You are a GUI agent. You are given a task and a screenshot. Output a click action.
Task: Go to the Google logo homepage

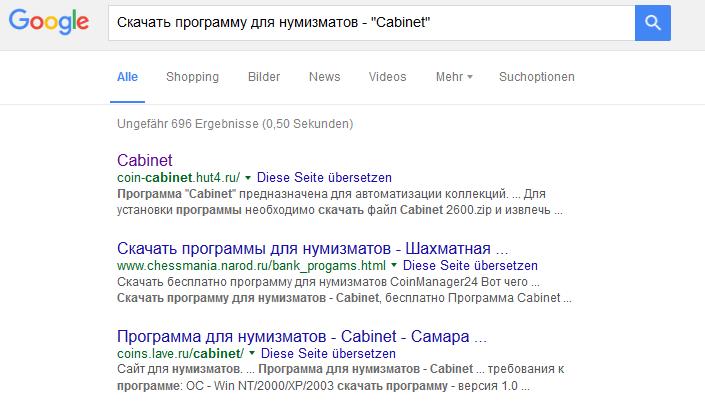click(x=49, y=22)
